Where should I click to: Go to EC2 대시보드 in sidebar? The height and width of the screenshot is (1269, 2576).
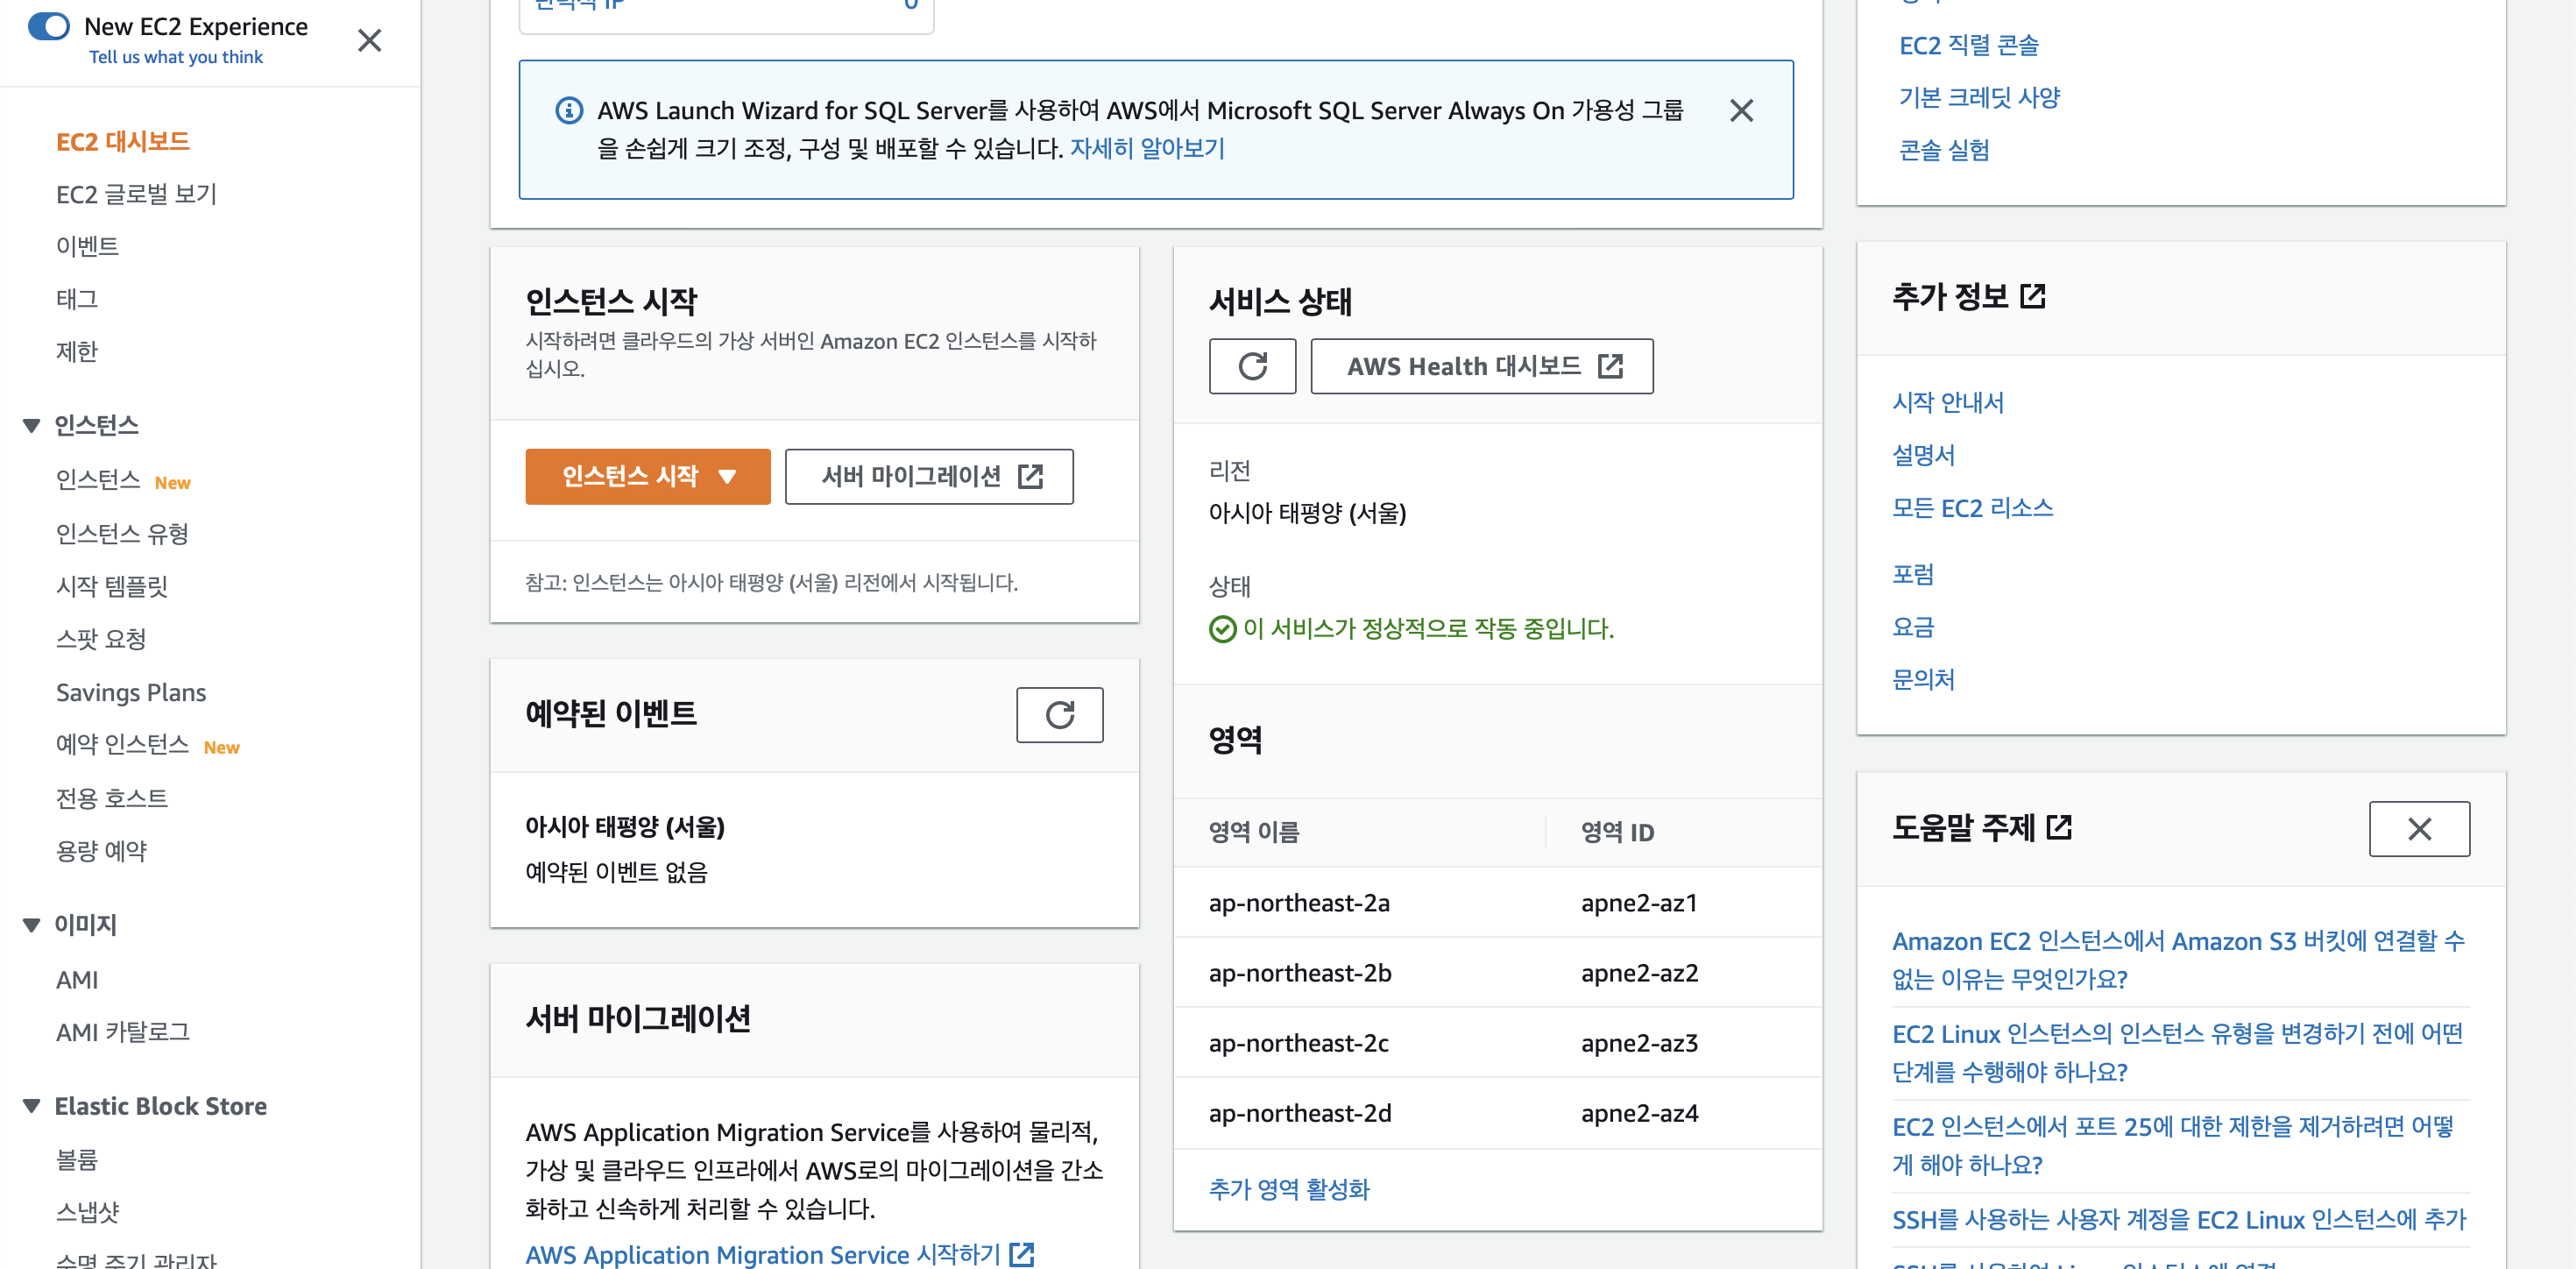click(122, 142)
